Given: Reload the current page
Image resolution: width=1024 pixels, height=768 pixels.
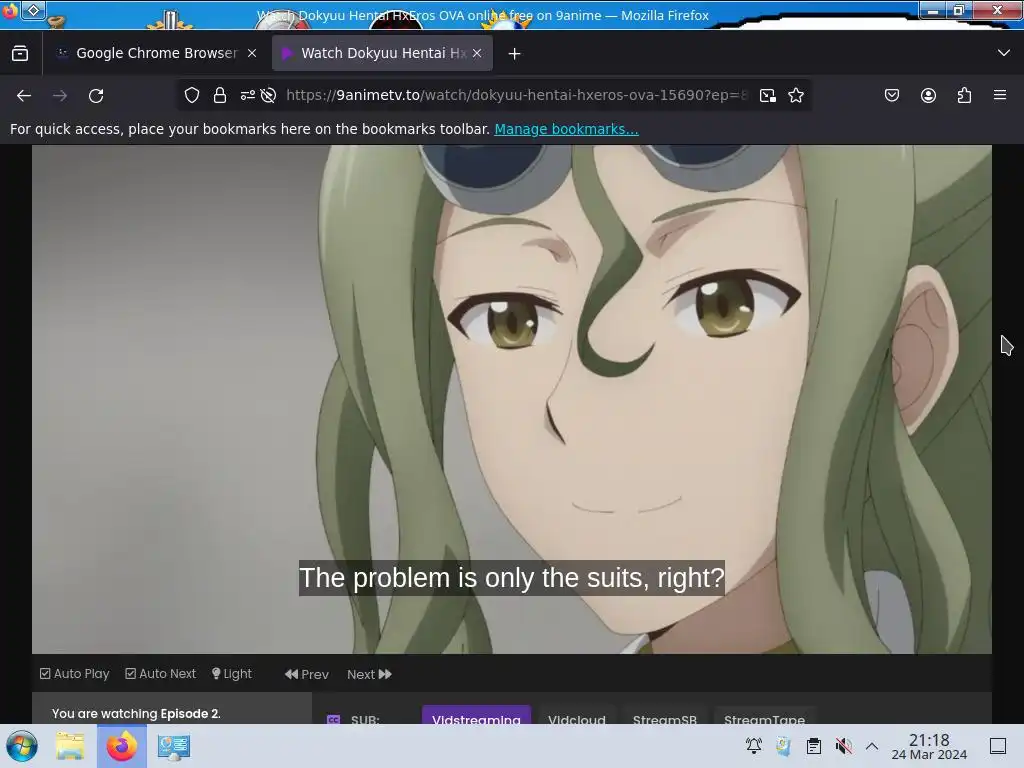Looking at the screenshot, I should [96, 96].
